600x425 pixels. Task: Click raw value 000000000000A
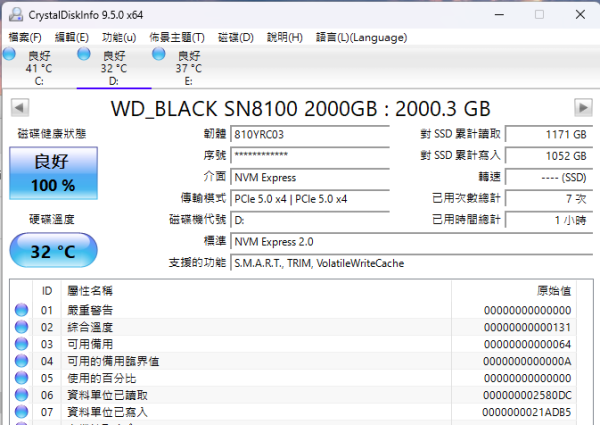point(527,361)
